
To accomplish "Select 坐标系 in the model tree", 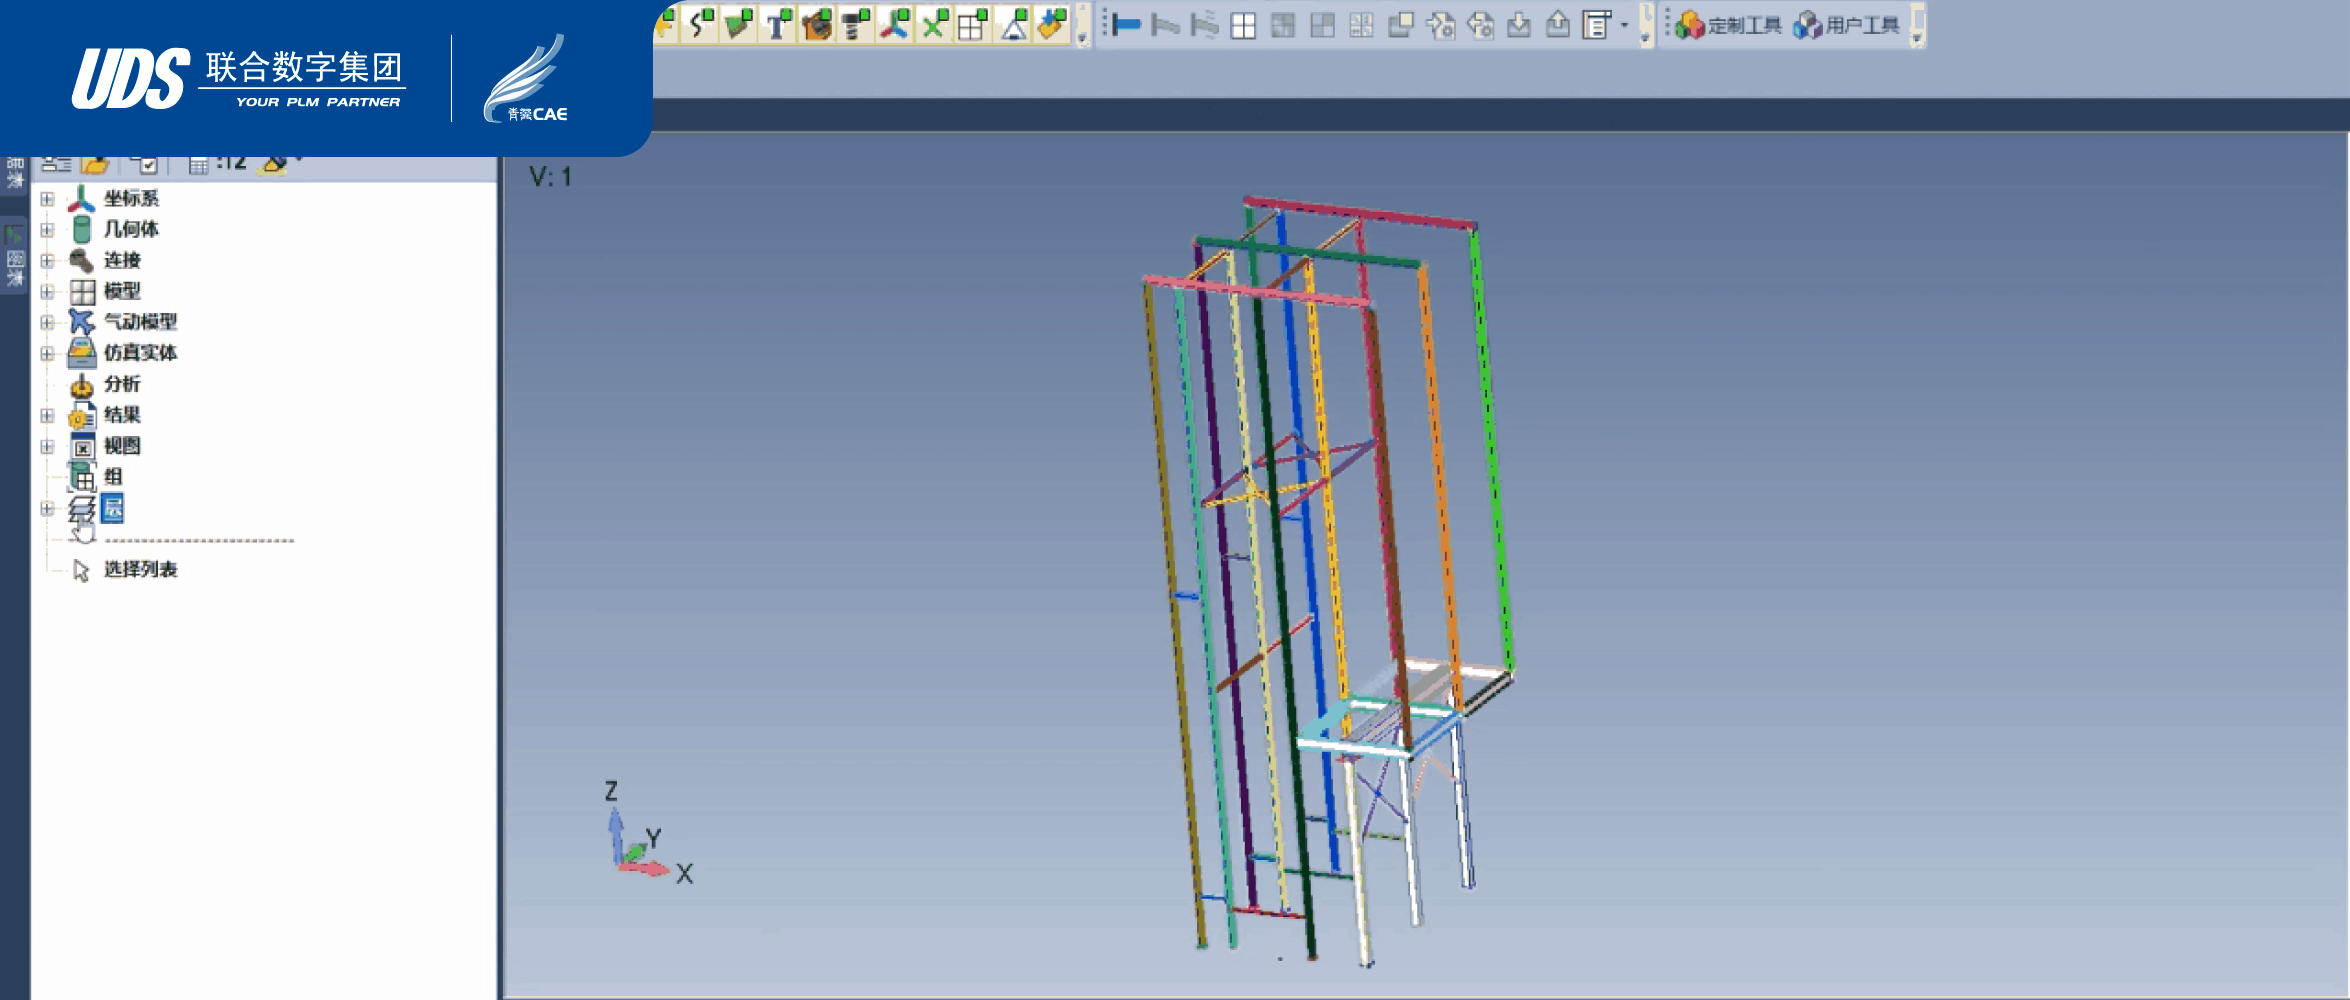I will [131, 199].
